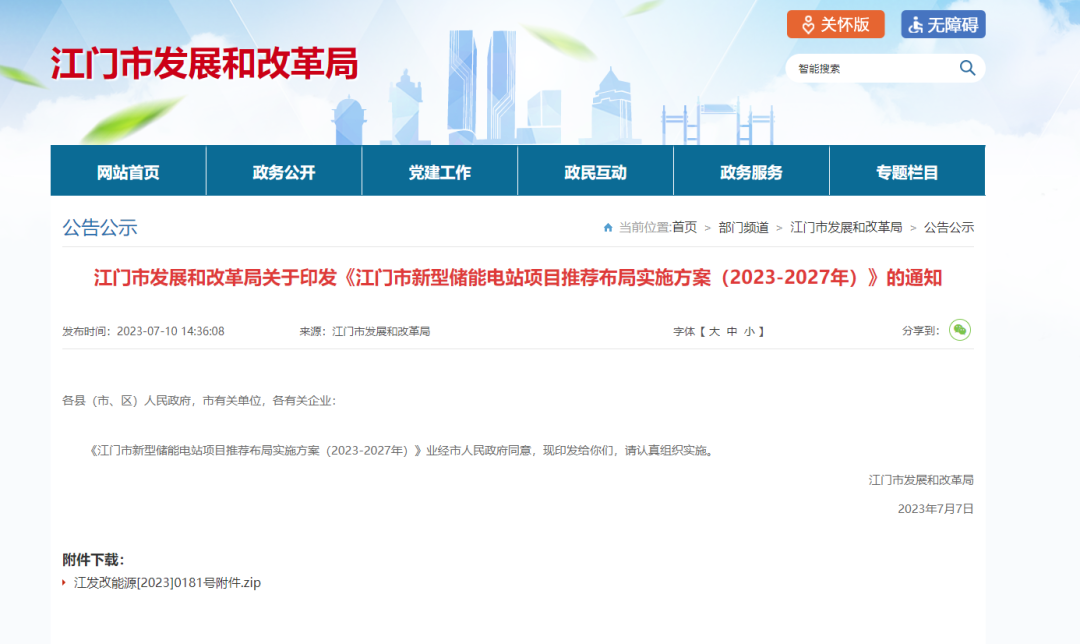
Task: Expand the 政民互动 nav menu
Action: click(595, 172)
